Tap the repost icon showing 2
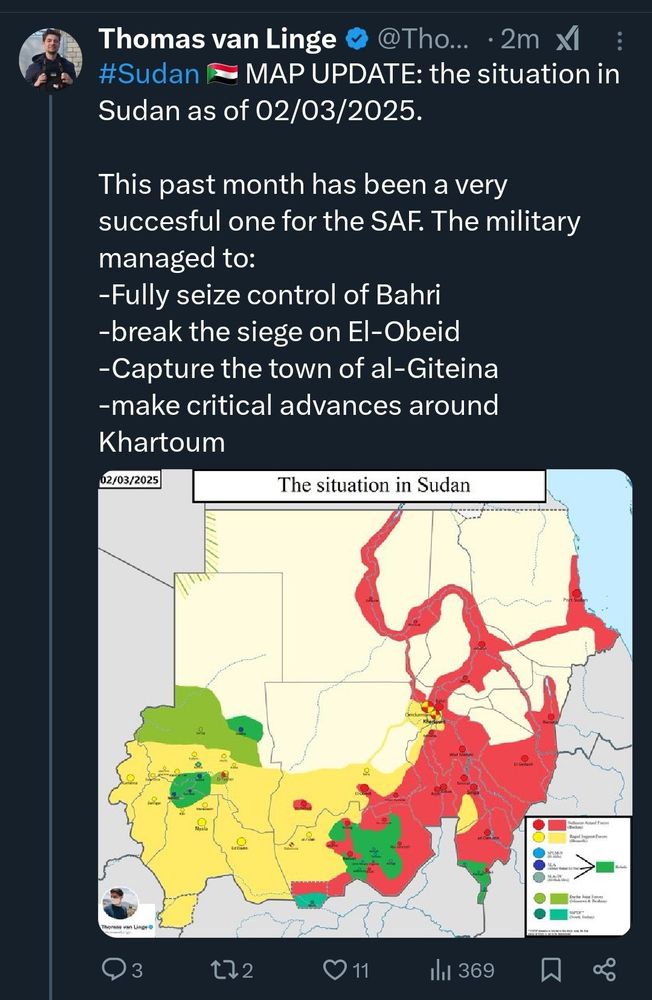This screenshot has width=652, height=1000. point(232,970)
